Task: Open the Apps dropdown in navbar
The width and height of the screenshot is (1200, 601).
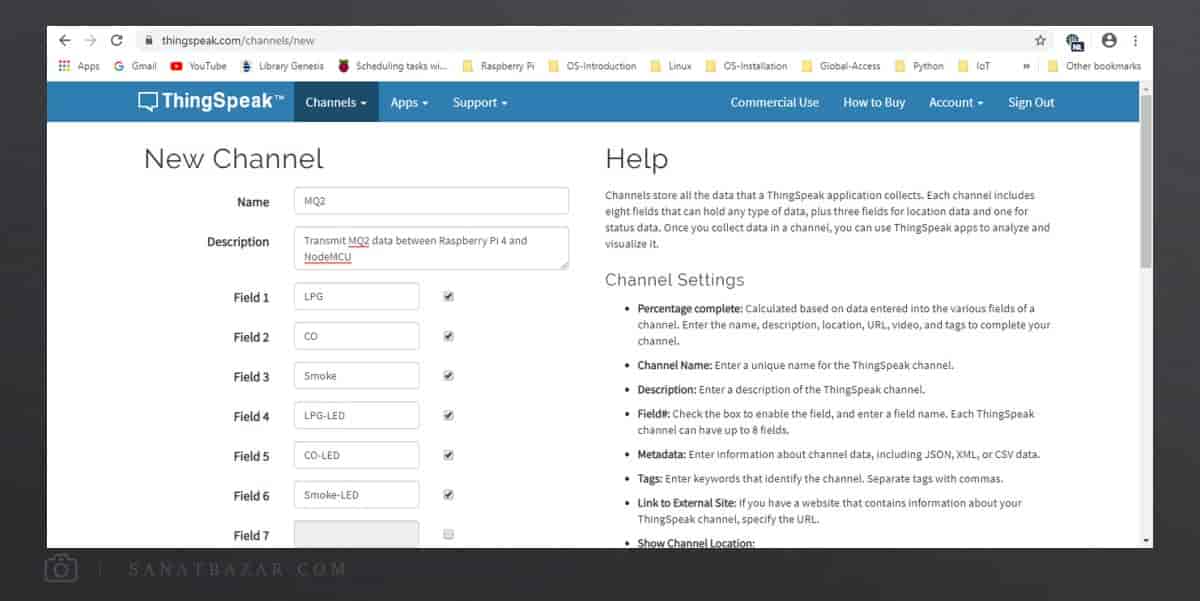Action: (409, 102)
